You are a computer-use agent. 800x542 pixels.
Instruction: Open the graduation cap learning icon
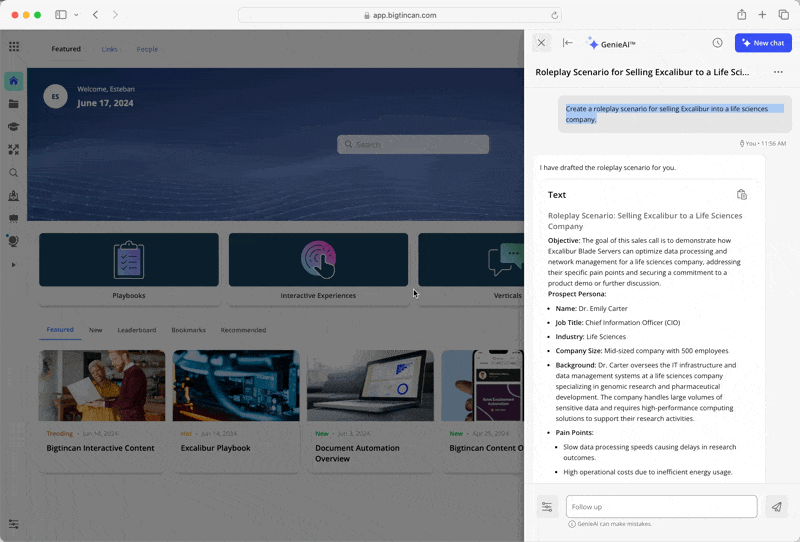click(x=14, y=127)
